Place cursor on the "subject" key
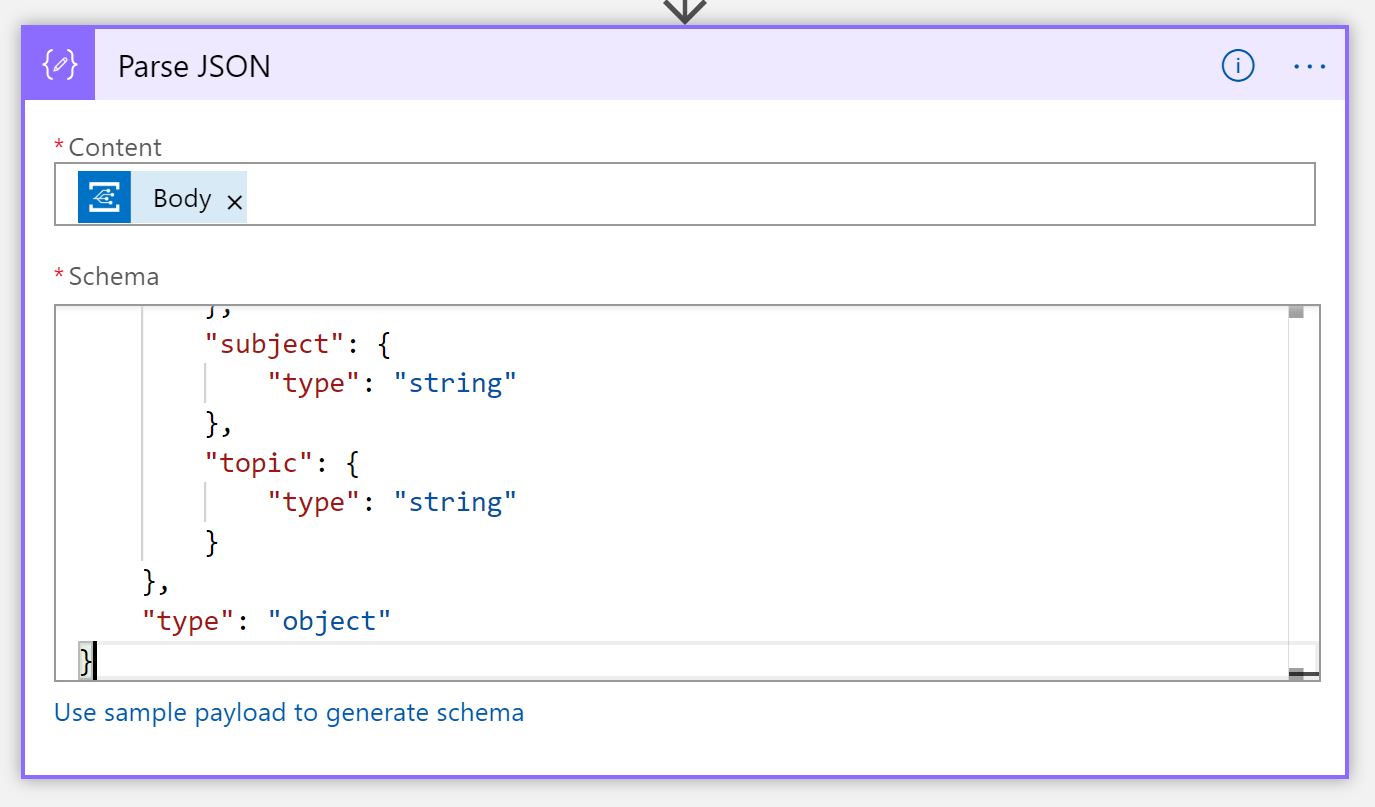The height and width of the screenshot is (807, 1375). pyautogui.click(x=267, y=344)
